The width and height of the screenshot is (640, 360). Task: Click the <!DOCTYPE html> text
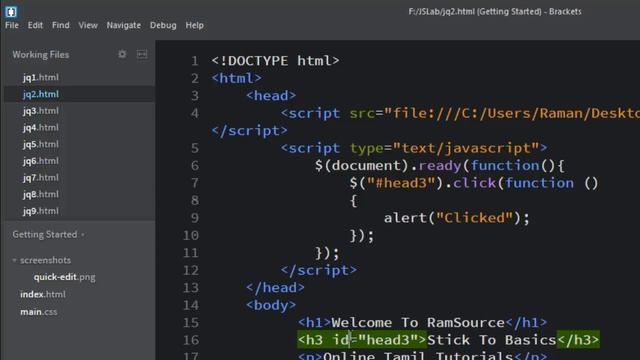click(x=275, y=61)
